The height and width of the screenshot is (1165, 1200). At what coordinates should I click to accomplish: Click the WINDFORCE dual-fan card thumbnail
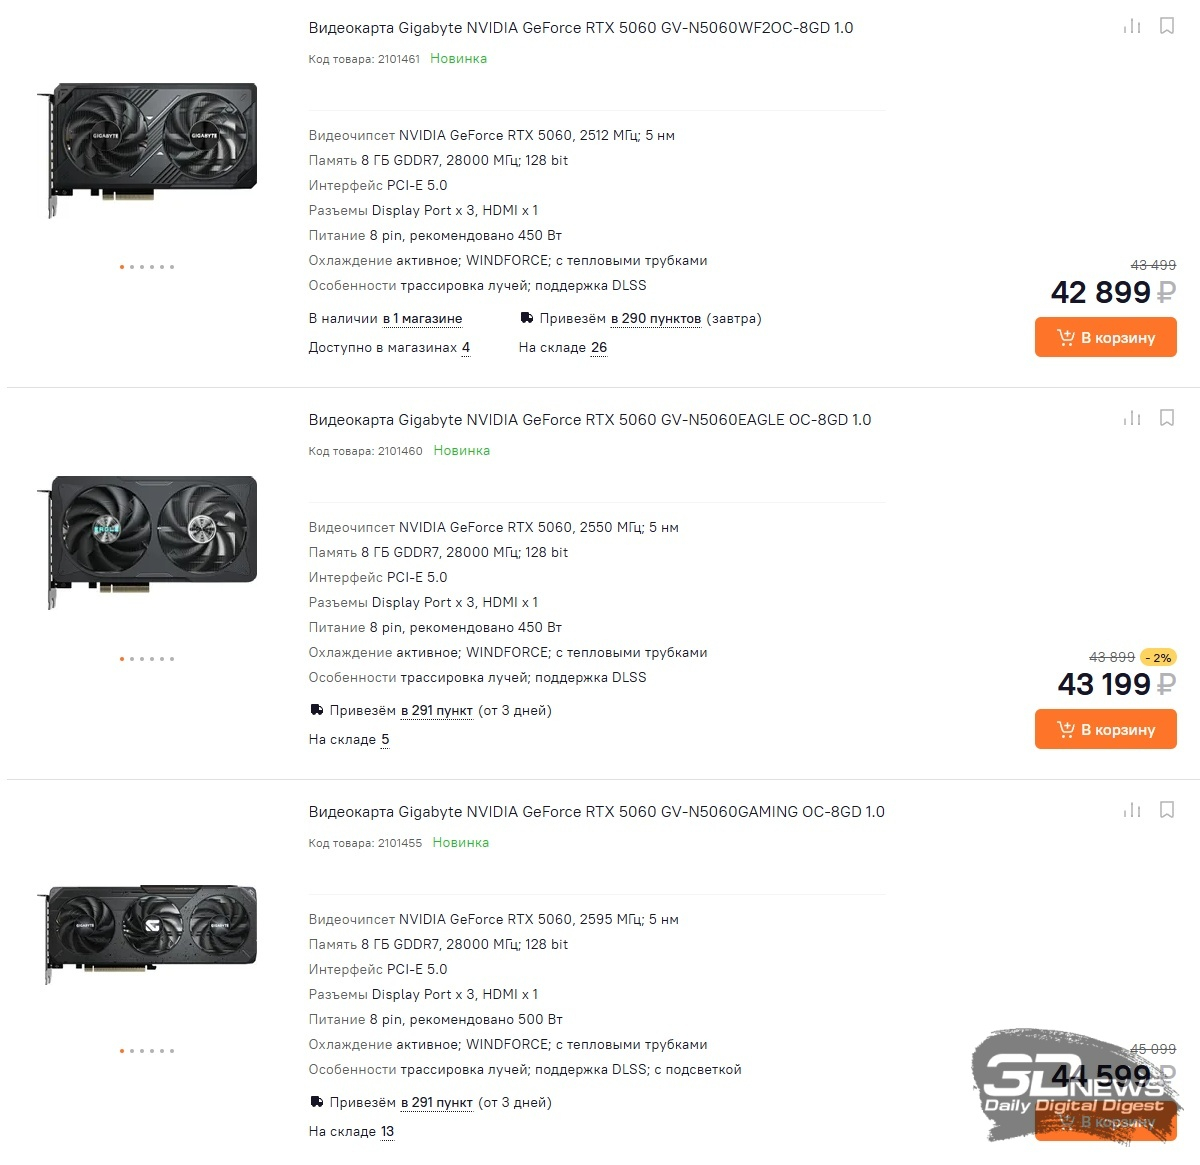[147, 148]
